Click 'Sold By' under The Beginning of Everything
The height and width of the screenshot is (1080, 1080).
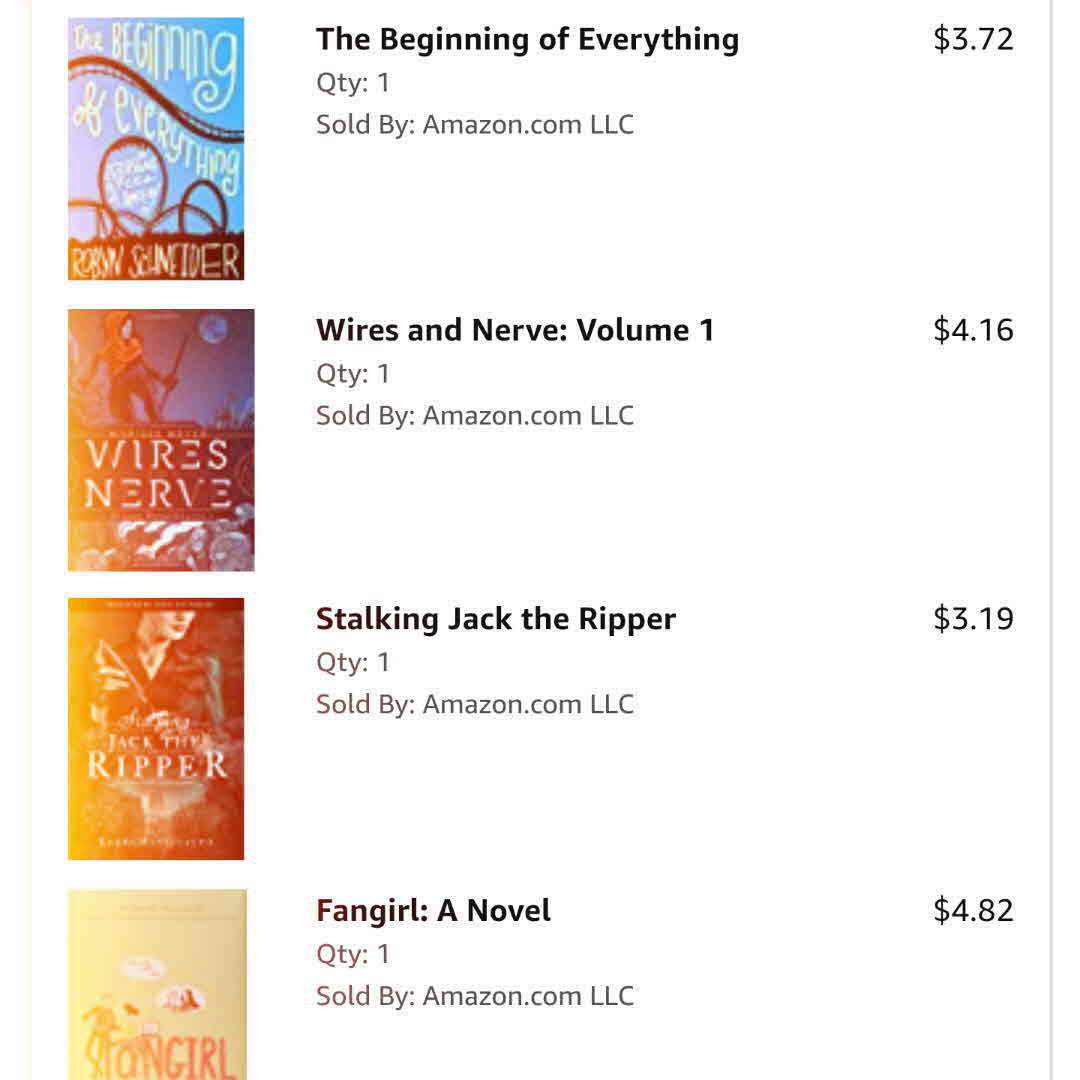475,125
